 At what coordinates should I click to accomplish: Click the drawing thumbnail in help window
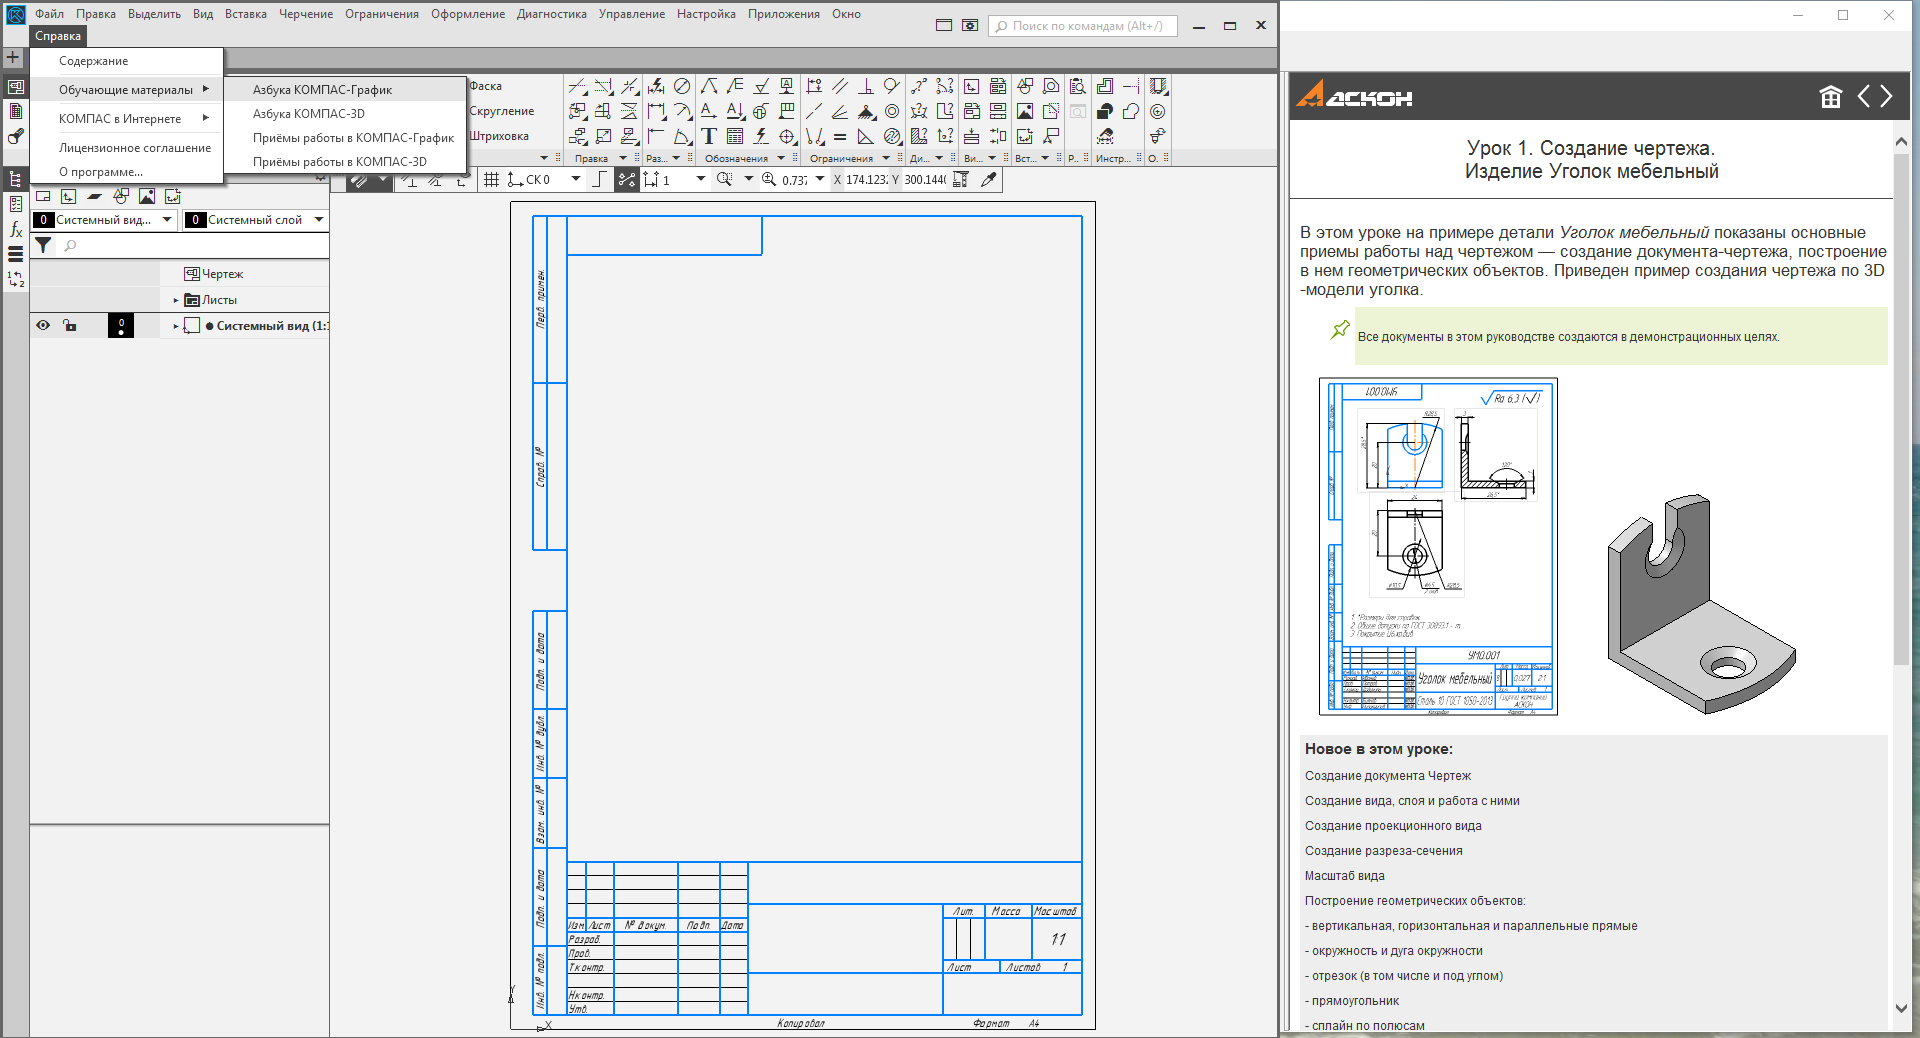pyautogui.click(x=1438, y=546)
